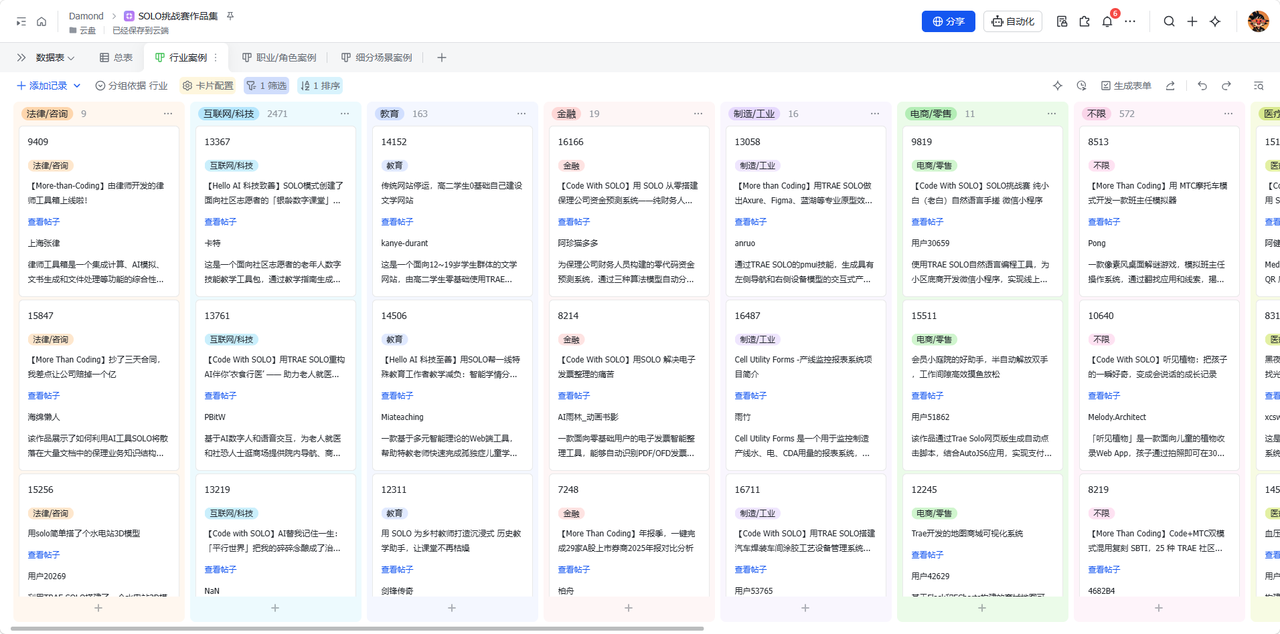Click the Damond breadcrumb
1280x634 pixels.
[x=86, y=16]
